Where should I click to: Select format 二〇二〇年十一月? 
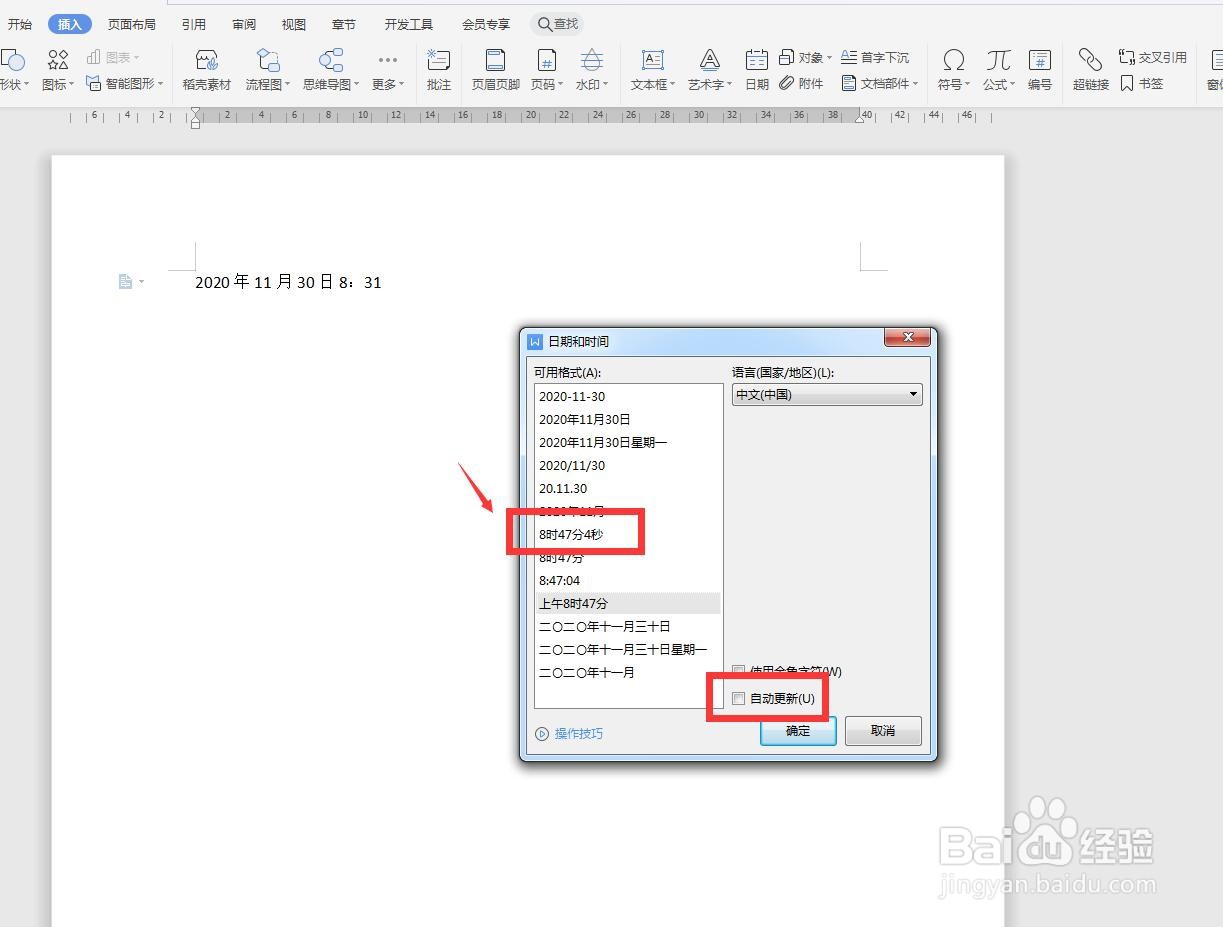(x=628, y=673)
